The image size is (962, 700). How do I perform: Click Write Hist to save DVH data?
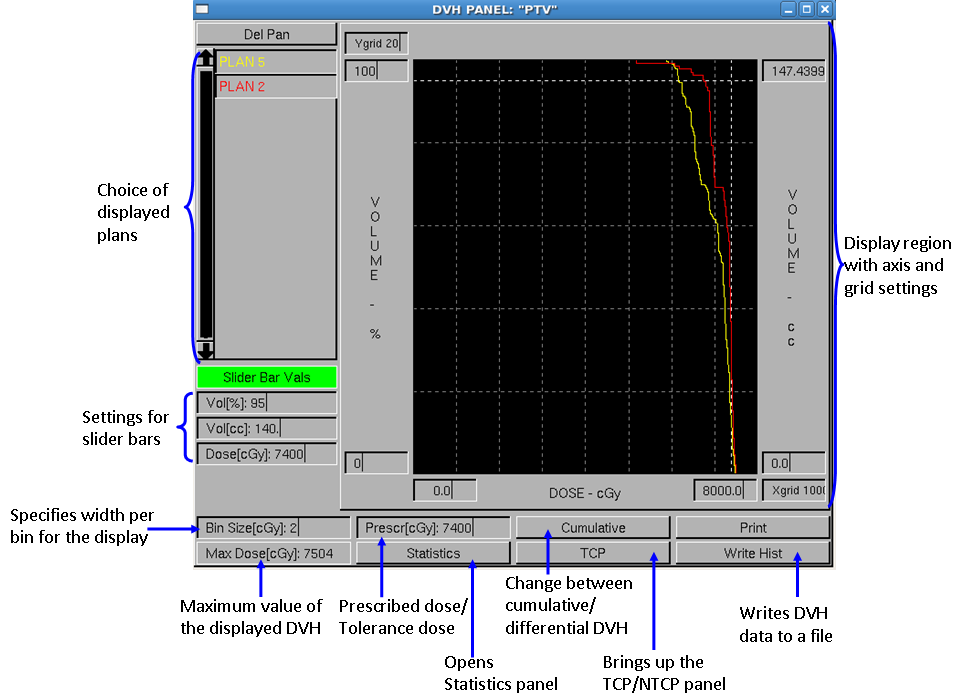[753, 553]
